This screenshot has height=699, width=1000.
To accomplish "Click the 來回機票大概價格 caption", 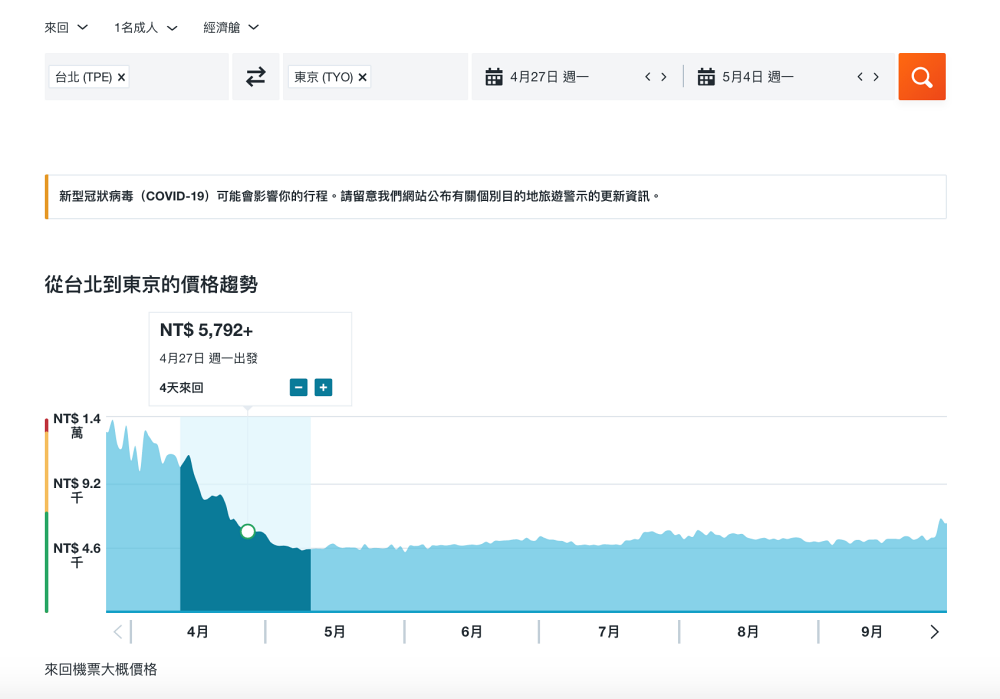I will tap(101, 669).
